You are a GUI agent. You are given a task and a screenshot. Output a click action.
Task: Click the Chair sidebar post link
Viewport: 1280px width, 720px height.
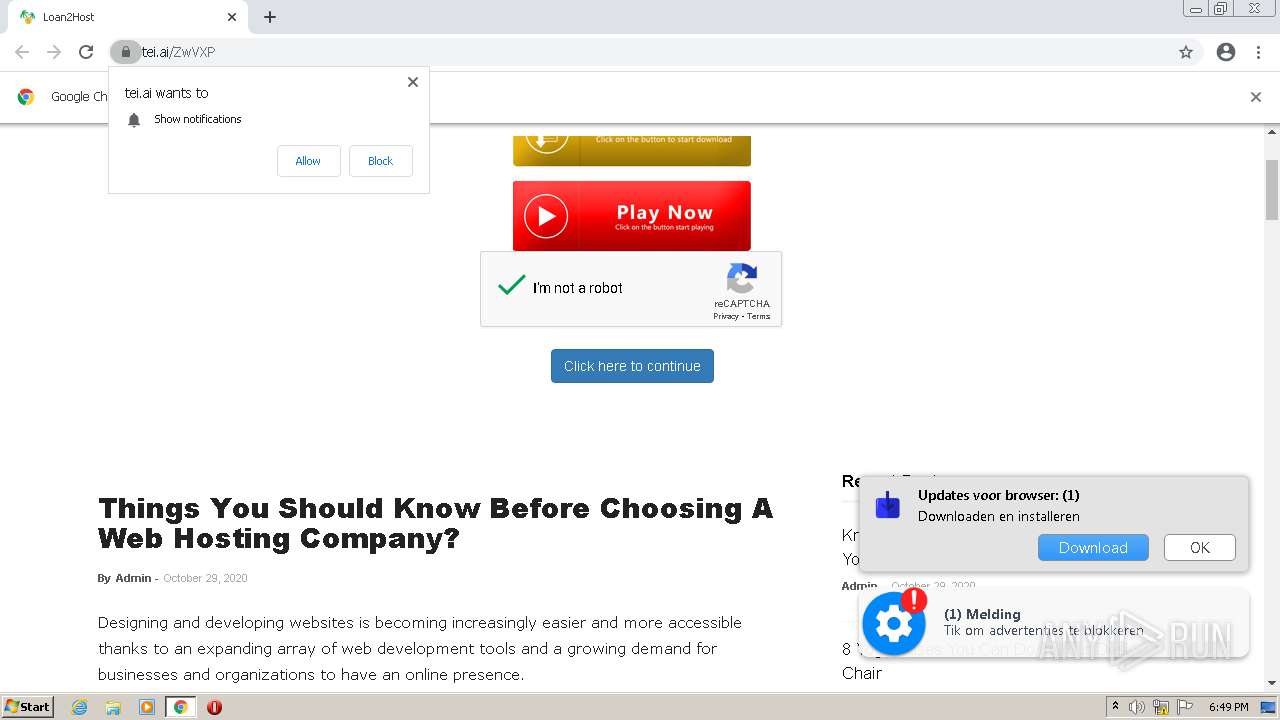[862, 673]
